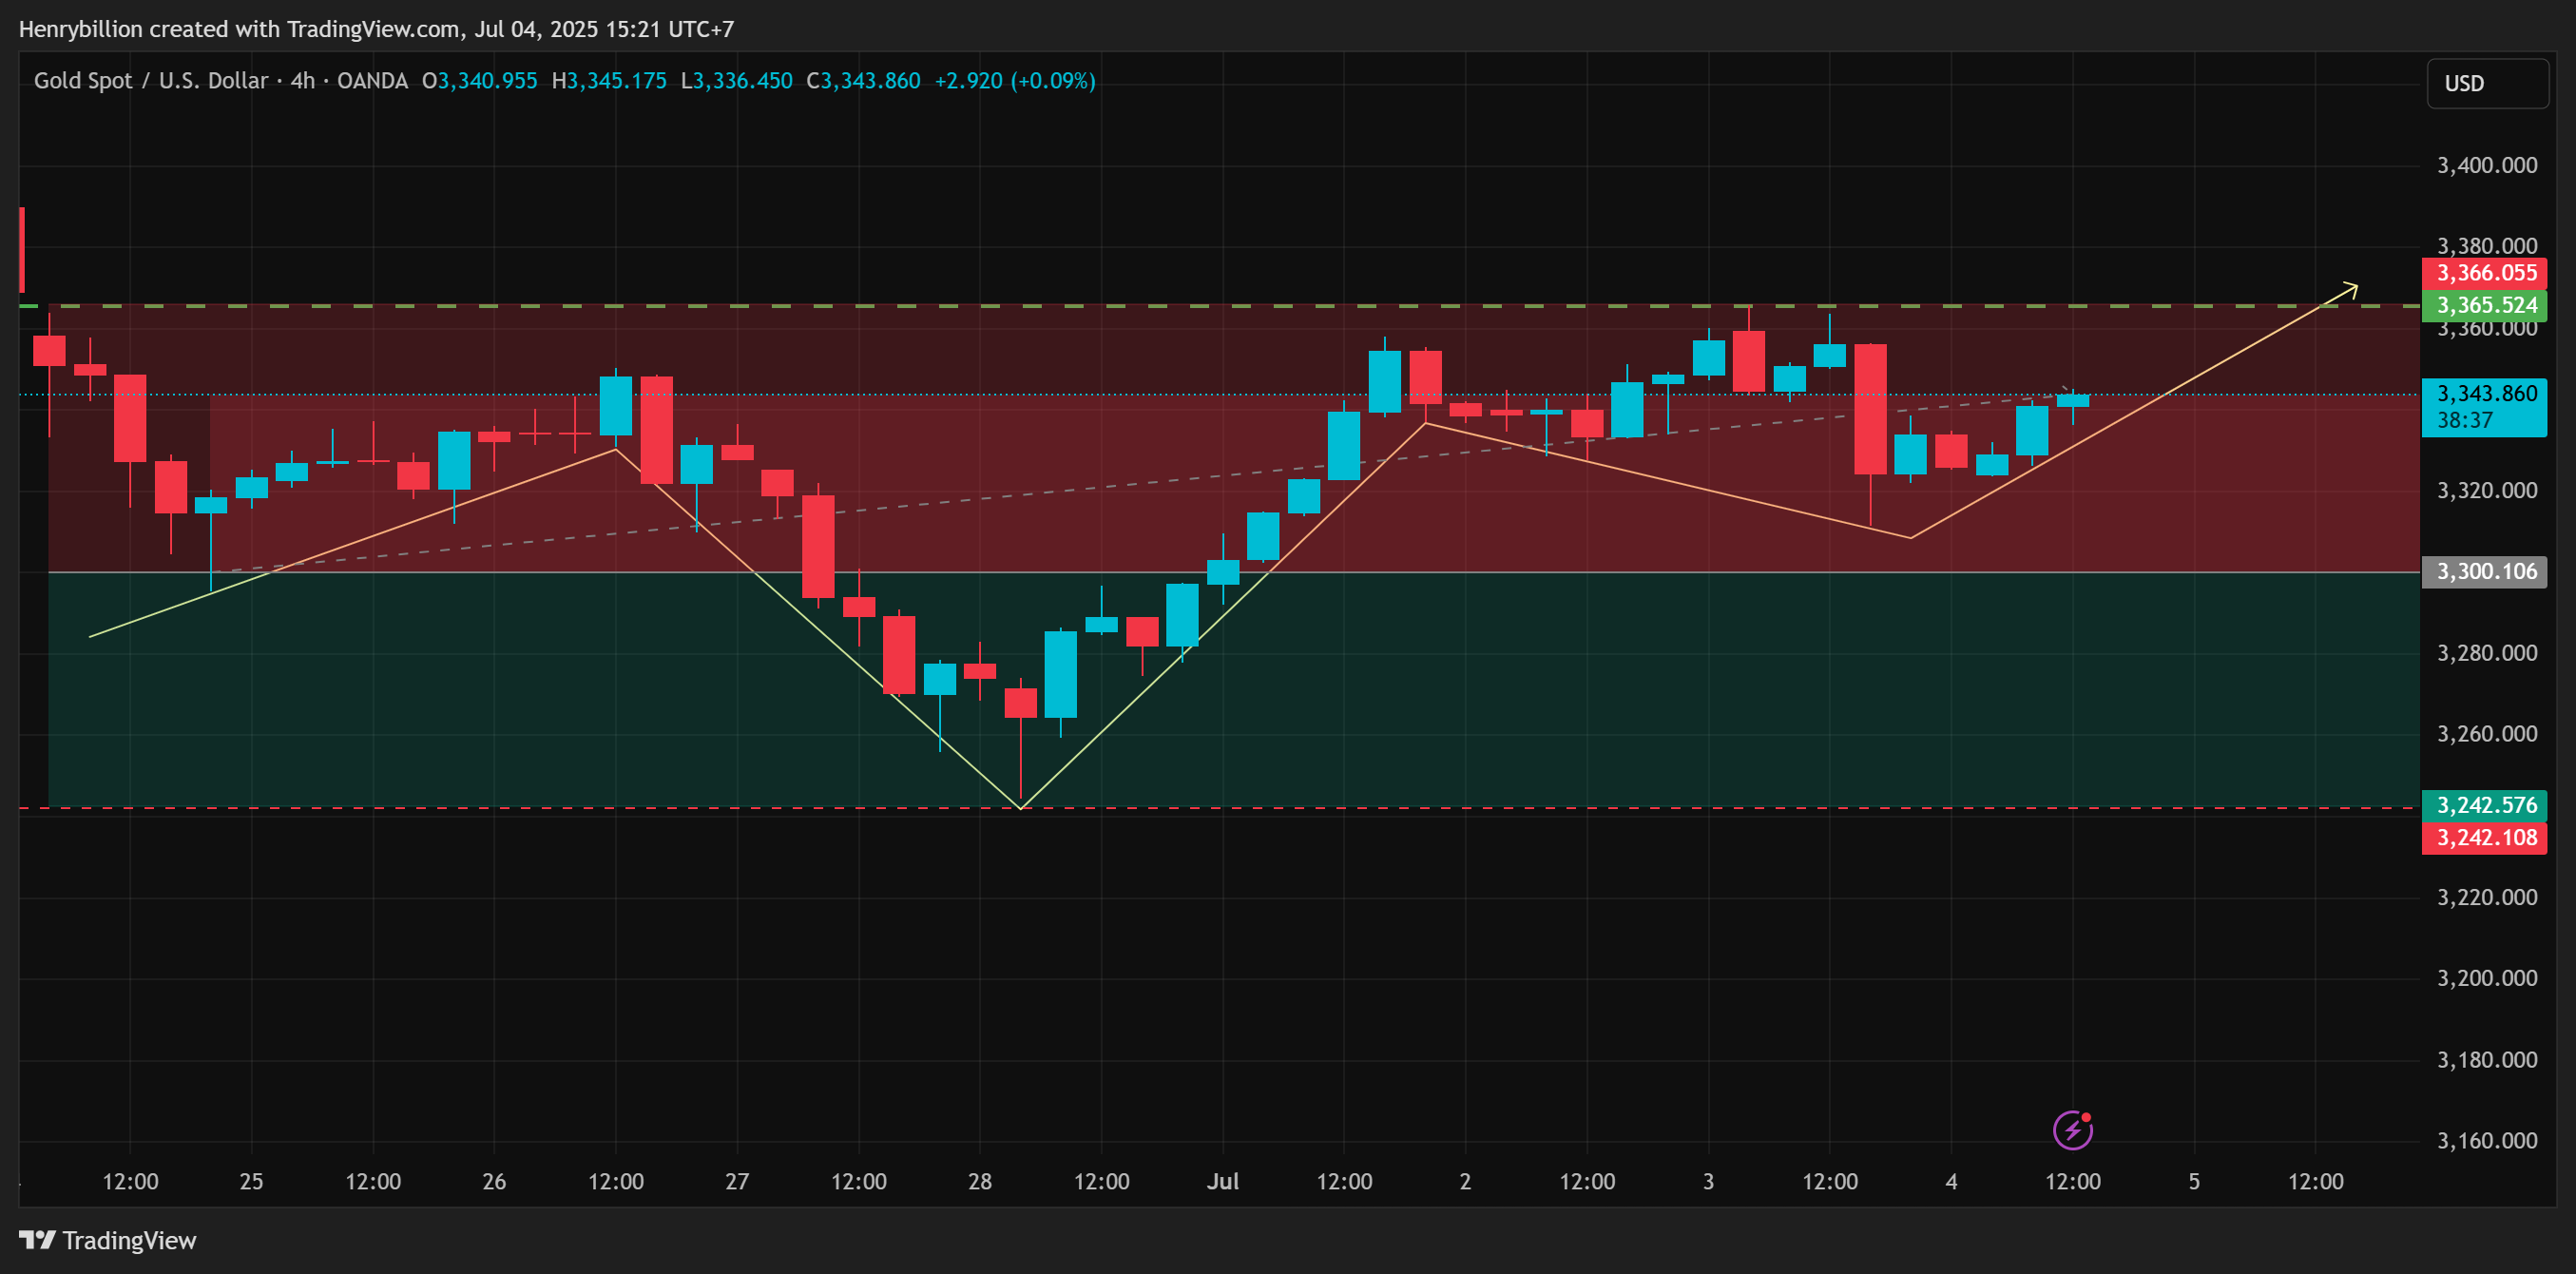Click the 3,365.524 green price label

point(2485,305)
